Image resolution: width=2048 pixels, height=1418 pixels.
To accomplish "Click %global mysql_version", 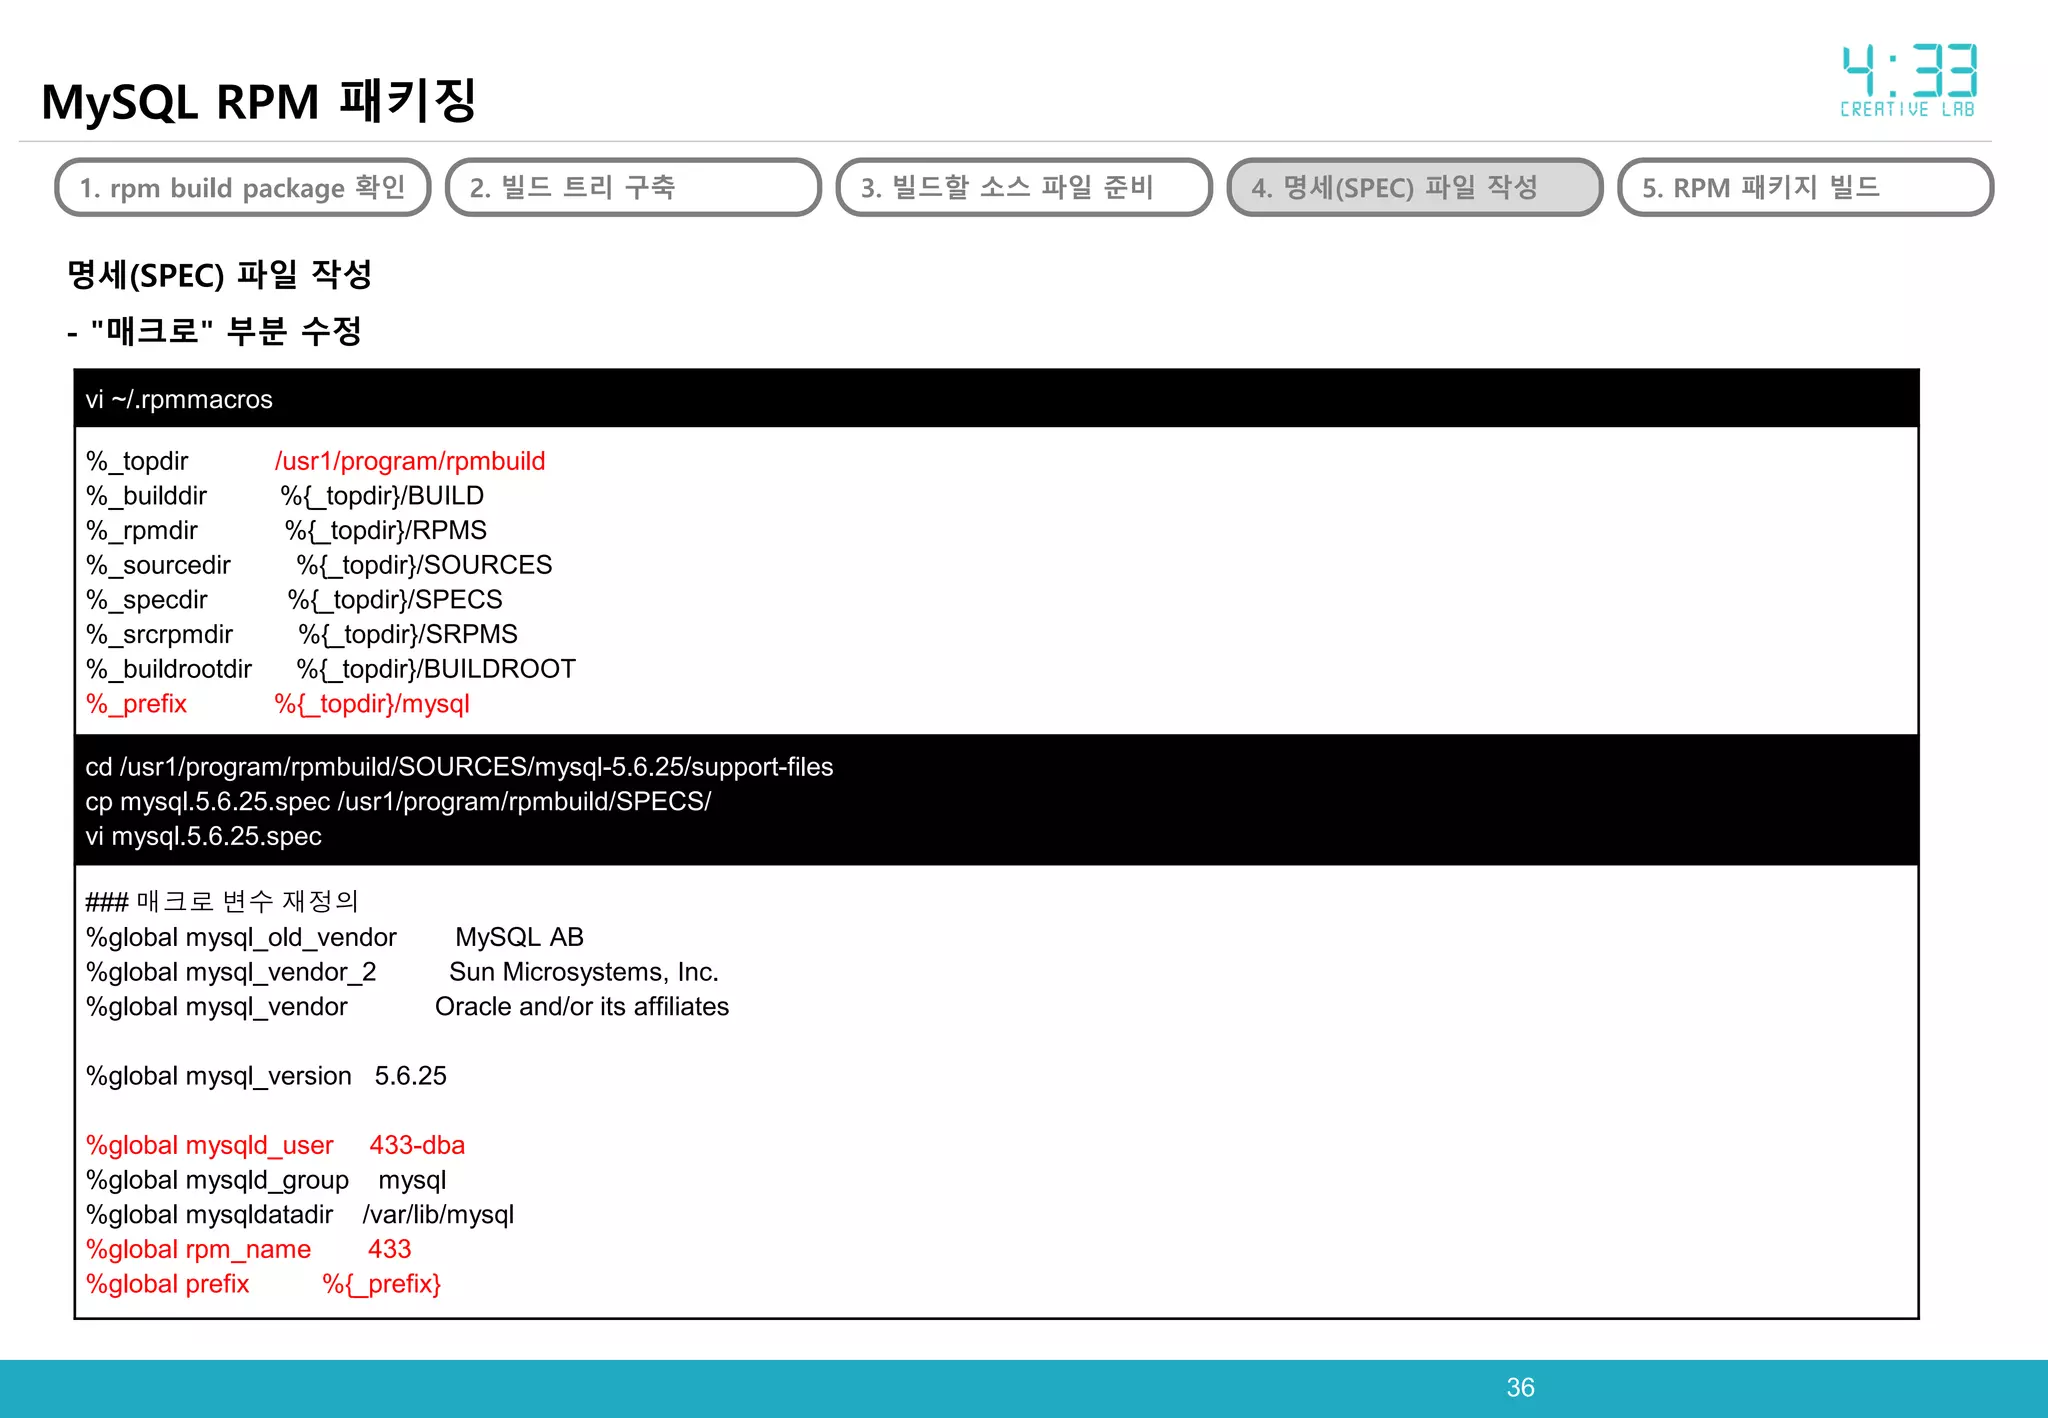I will [x=219, y=1076].
